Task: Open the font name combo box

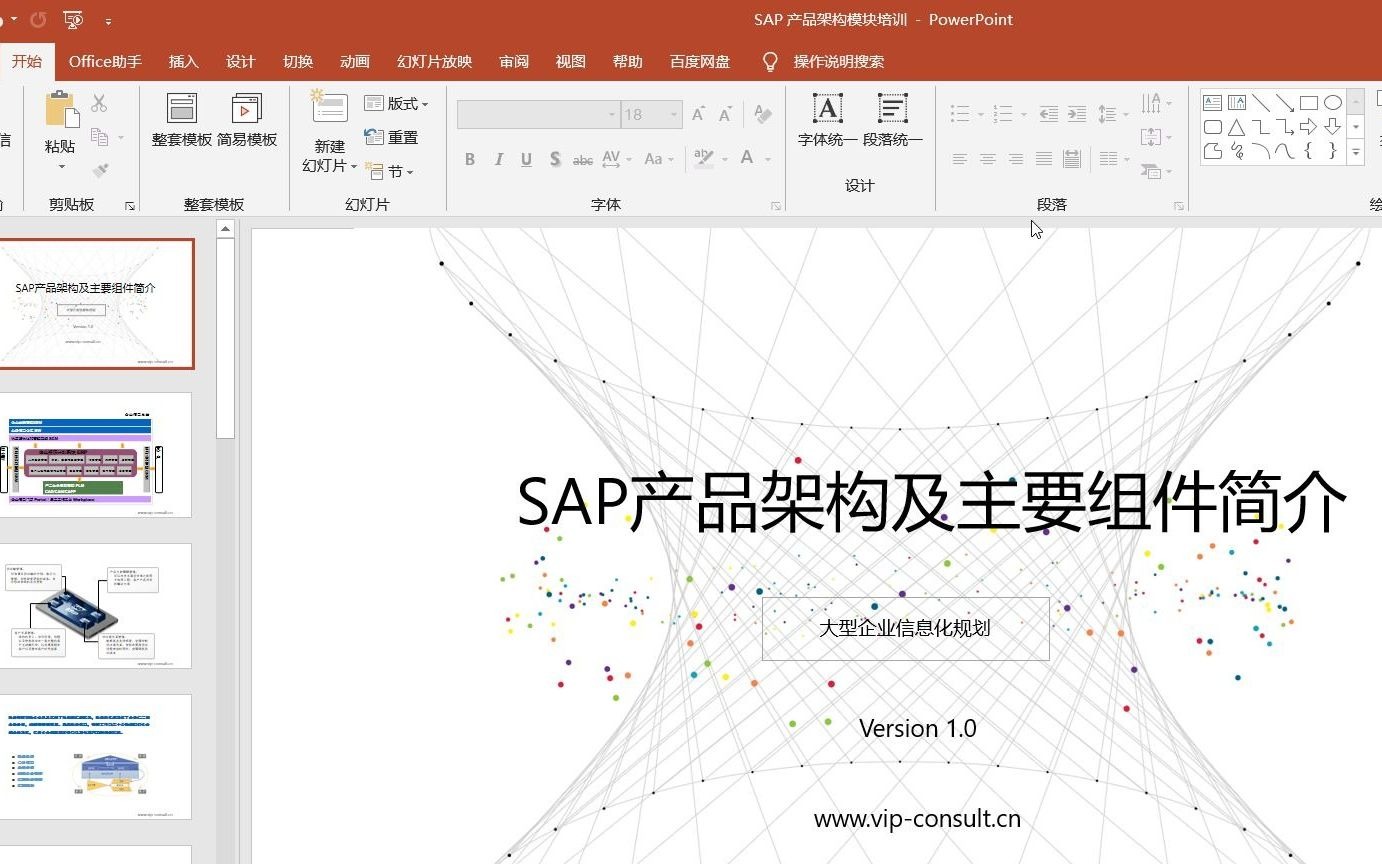Action: [x=538, y=114]
